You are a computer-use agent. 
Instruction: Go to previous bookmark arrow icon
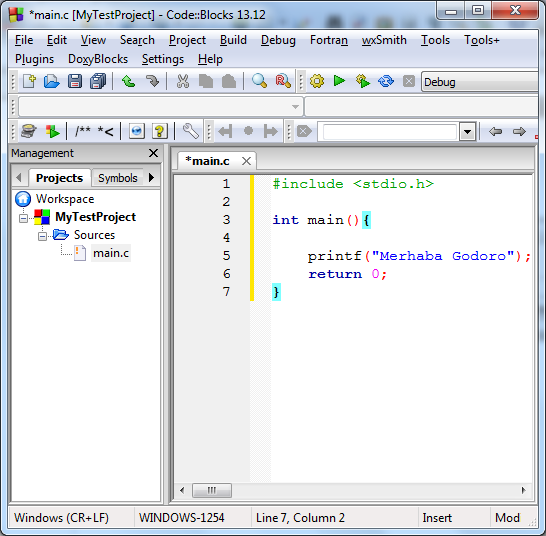click(225, 131)
